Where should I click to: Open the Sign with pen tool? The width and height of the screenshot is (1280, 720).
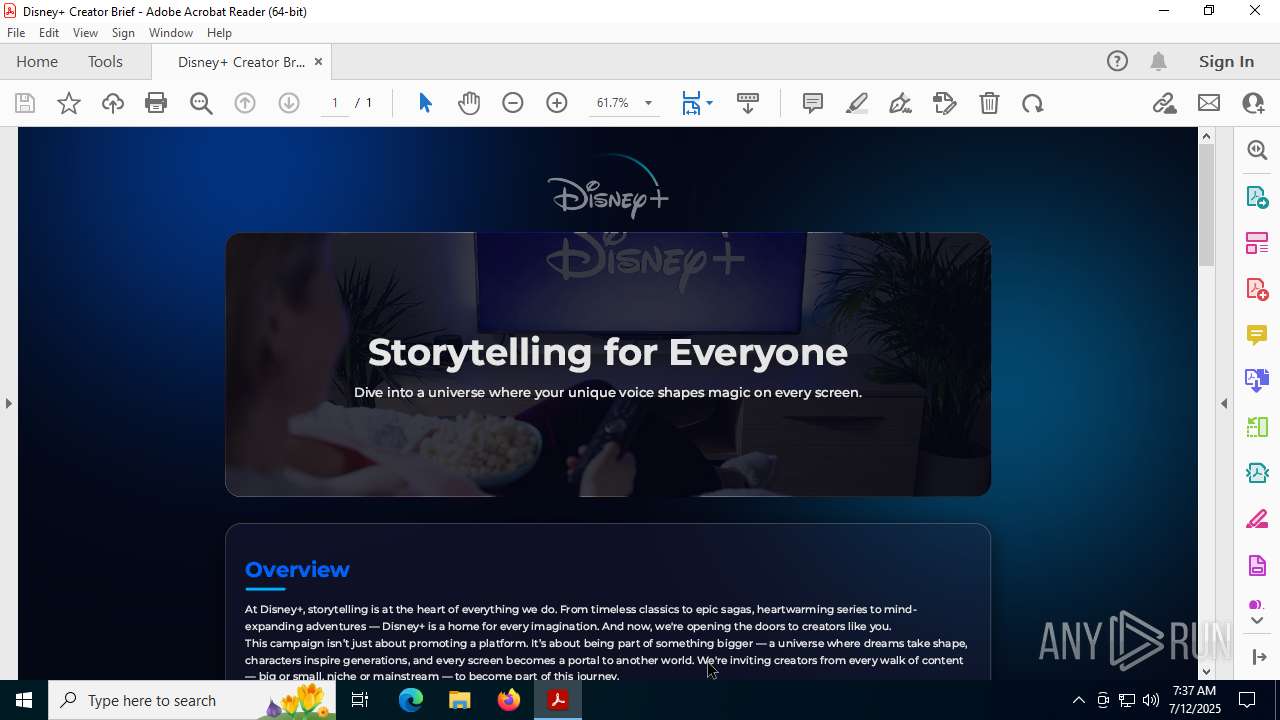901,103
